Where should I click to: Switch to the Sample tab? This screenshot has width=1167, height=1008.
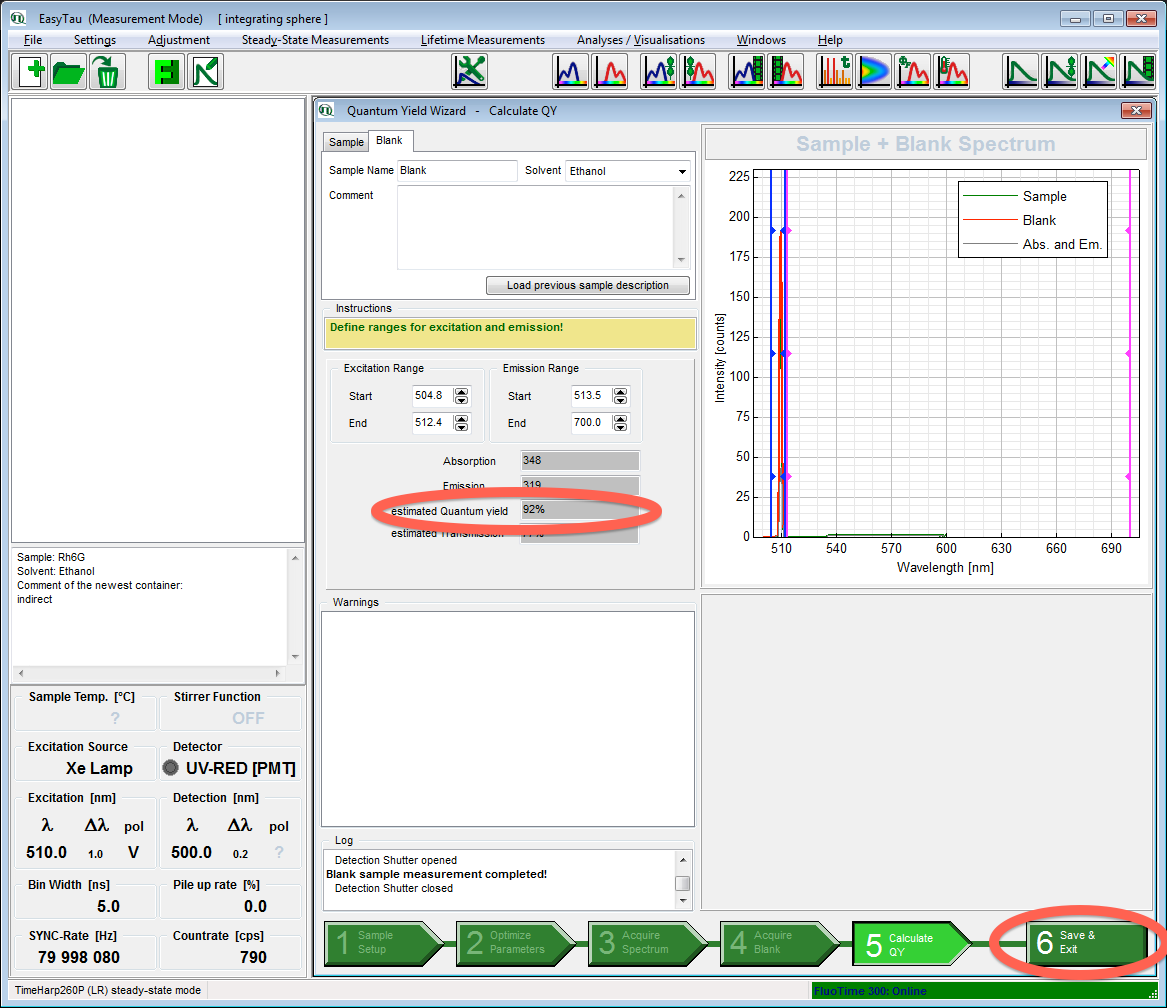coord(346,142)
